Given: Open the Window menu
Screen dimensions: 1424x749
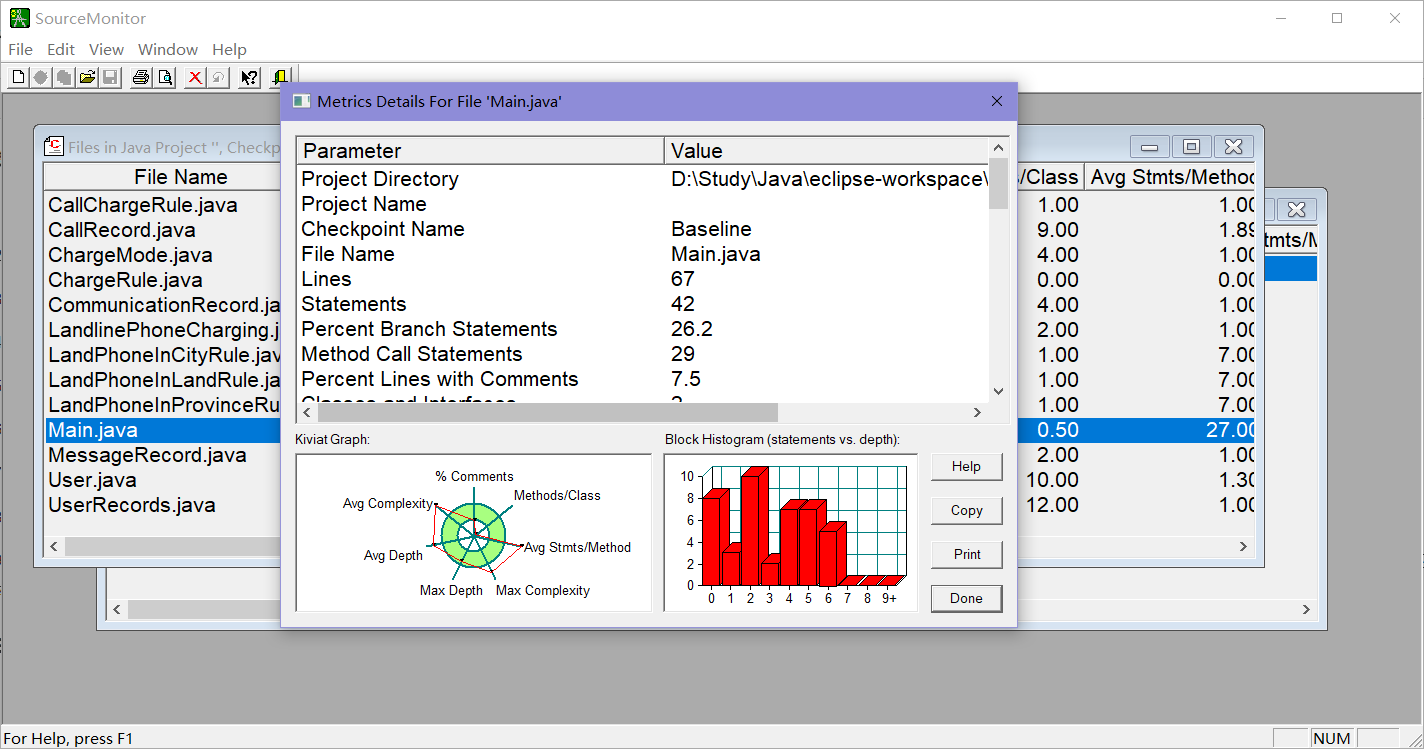Looking at the screenshot, I should (x=168, y=49).
